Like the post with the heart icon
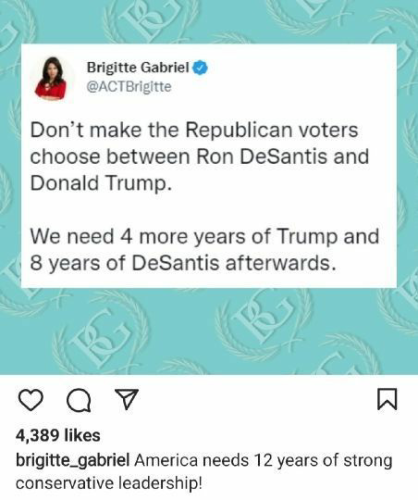The height and width of the screenshot is (500, 418). [x=30, y=399]
